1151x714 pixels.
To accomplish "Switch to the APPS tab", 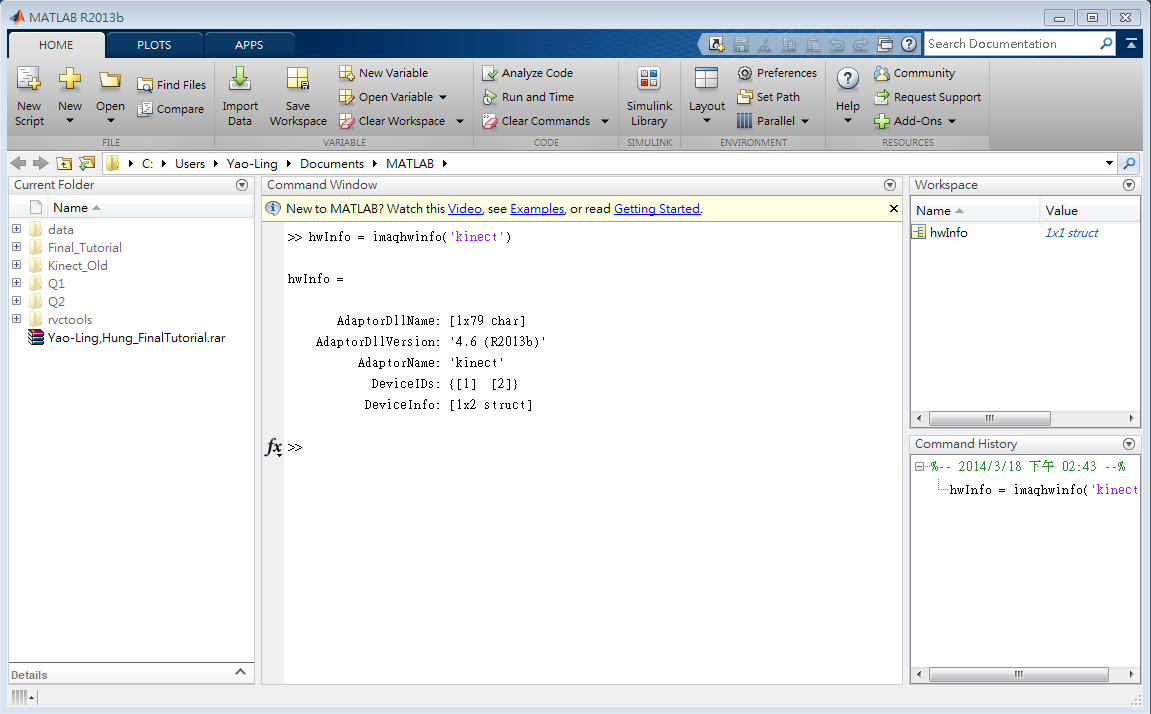I will [249, 44].
